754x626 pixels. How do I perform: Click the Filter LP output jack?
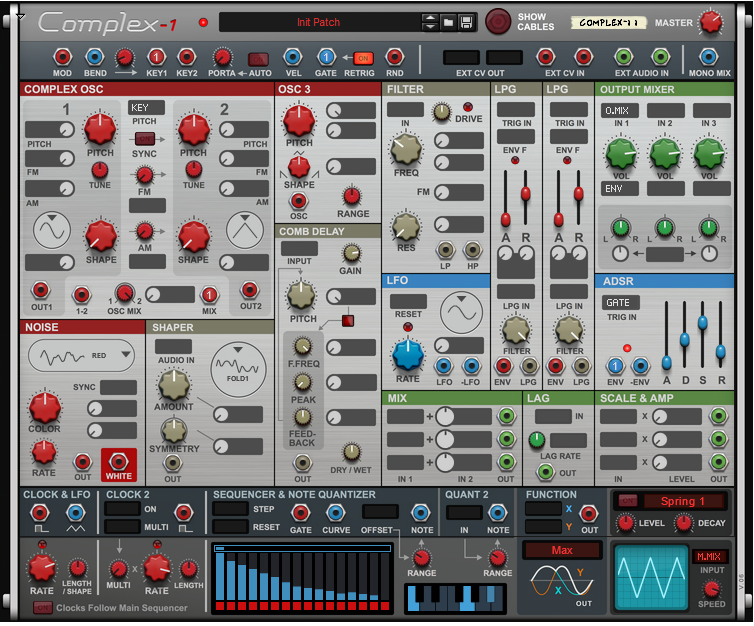pos(445,250)
